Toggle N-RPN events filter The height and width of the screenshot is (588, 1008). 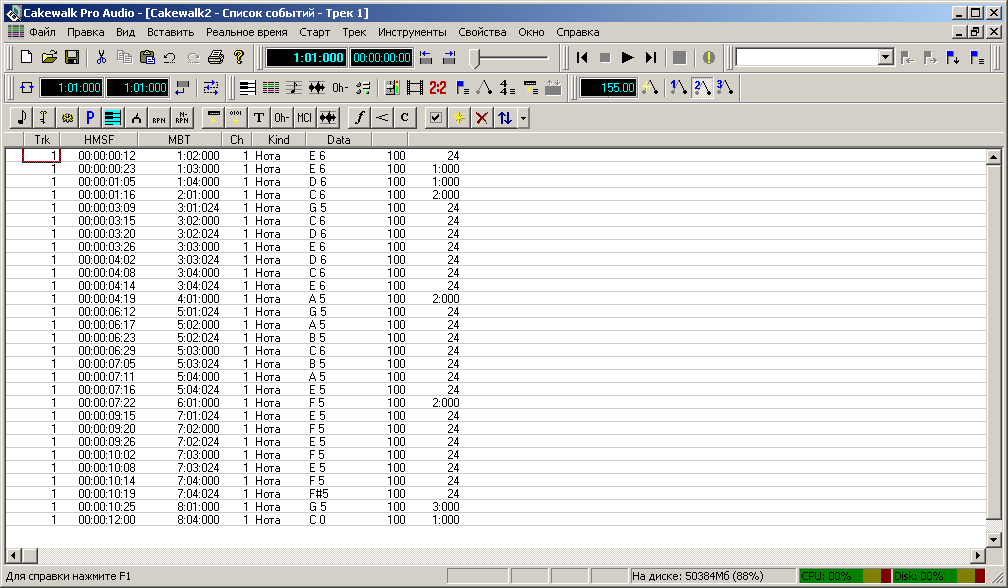click(x=182, y=118)
